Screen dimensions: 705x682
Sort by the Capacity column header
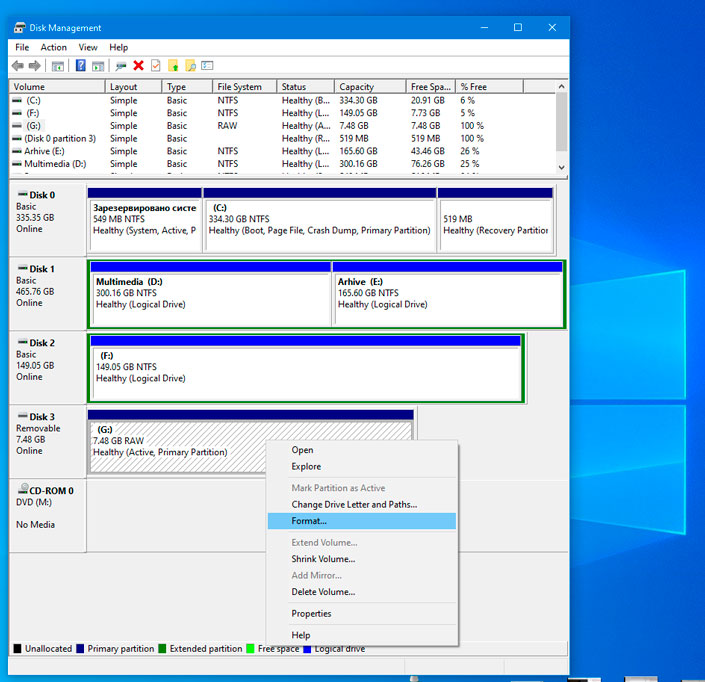(x=370, y=87)
